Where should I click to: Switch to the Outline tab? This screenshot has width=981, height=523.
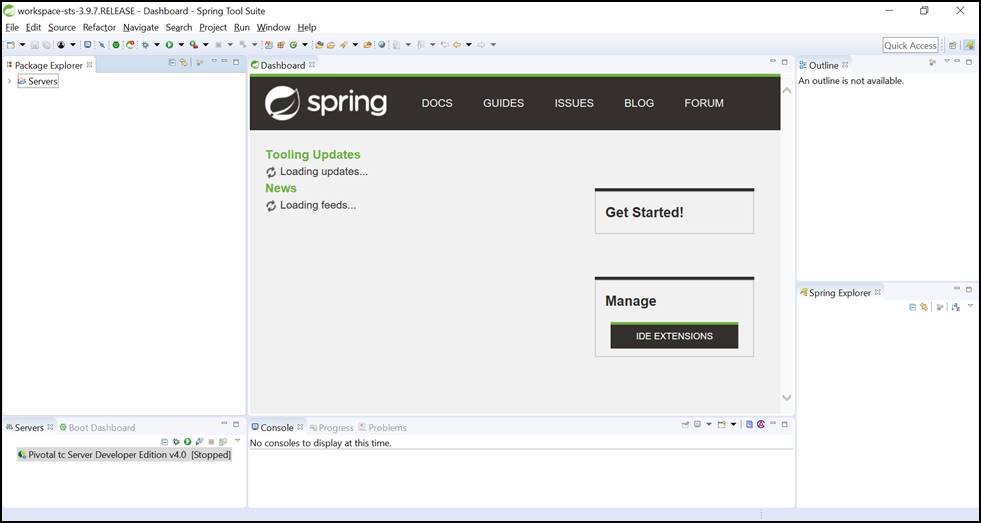[823, 65]
